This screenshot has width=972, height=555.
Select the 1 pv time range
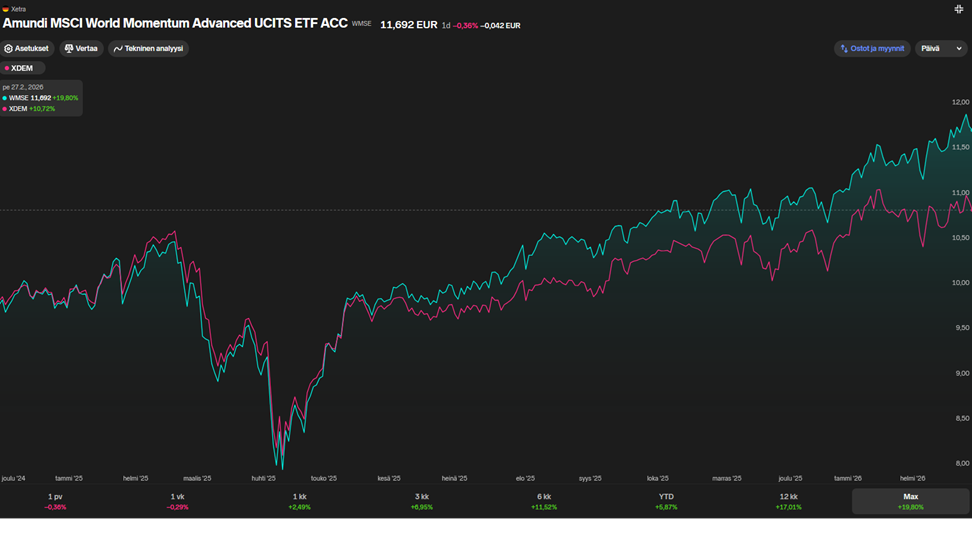pos(56,501)
